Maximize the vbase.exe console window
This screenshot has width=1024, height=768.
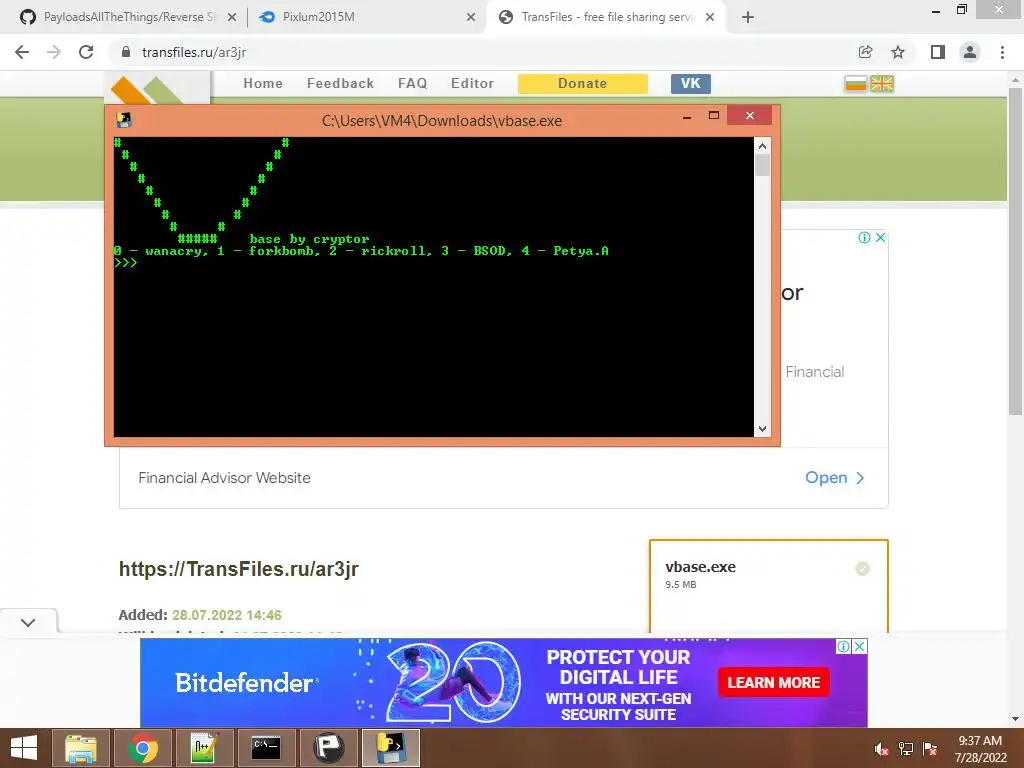click(714, 116)
